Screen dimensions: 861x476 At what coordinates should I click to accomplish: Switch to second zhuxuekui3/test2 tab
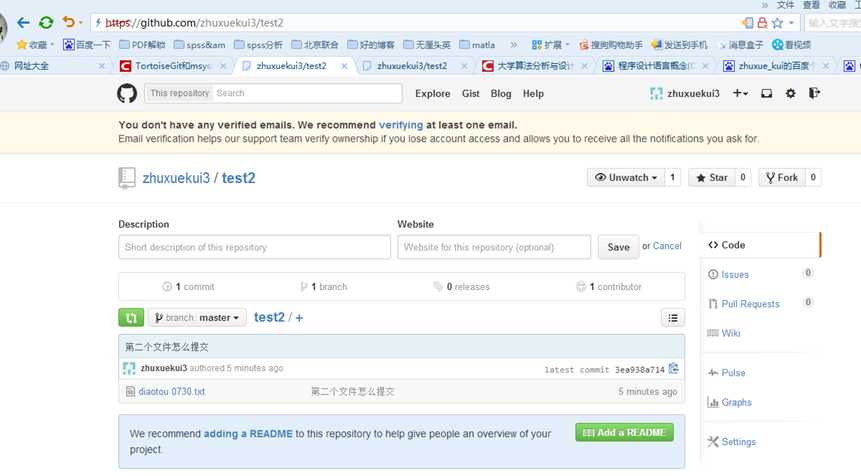pyautogui.click(x=412, y=66)
